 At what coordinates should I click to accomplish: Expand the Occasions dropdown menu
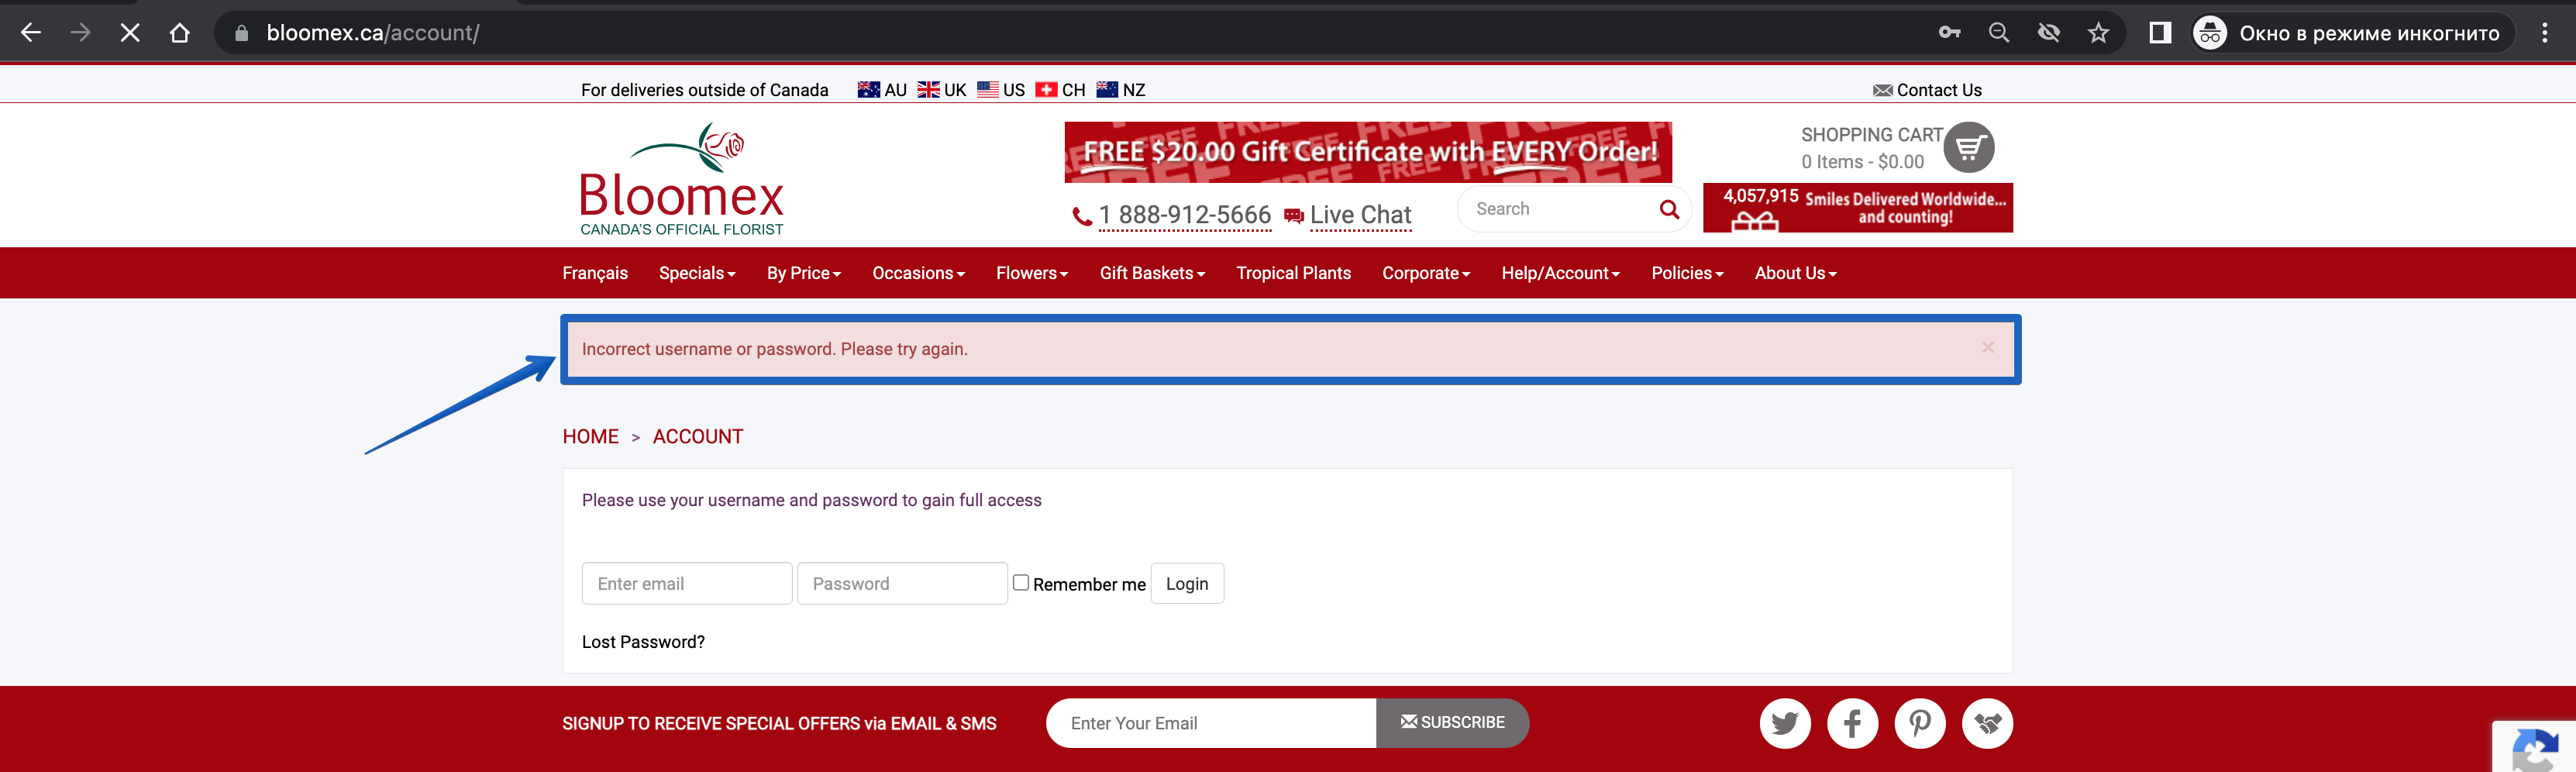click(x=918, y=273)
